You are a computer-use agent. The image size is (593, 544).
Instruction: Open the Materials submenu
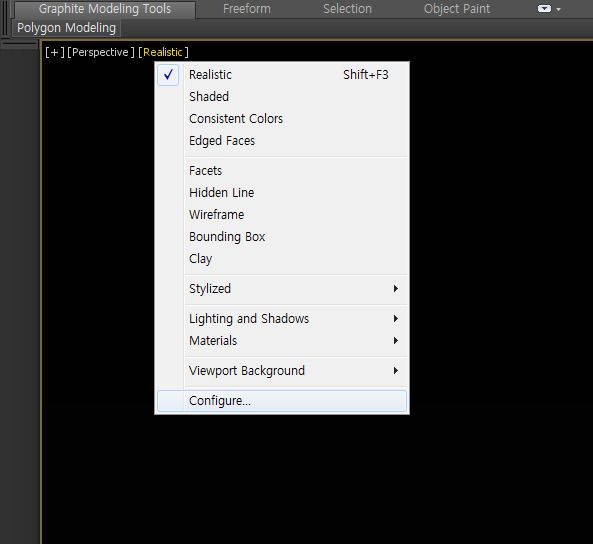coord(282,340)
